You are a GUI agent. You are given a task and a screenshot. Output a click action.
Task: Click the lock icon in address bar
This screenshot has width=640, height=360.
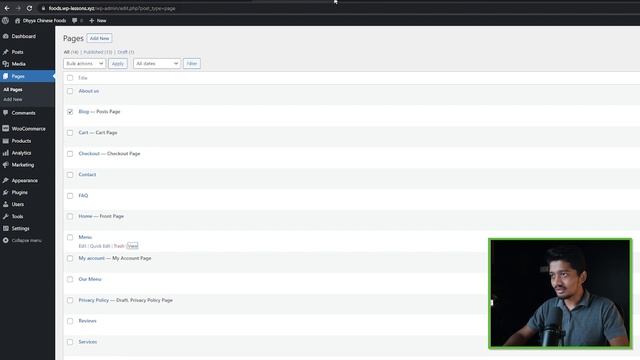43,8
